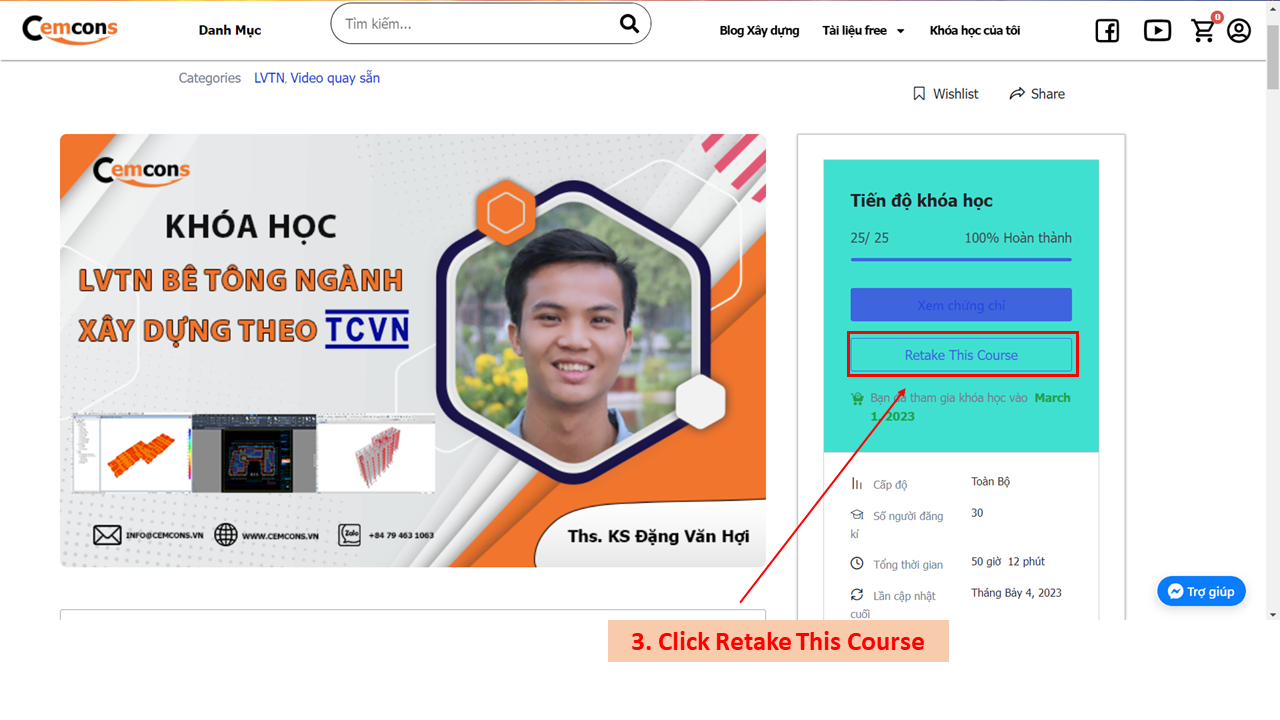This screenshot has height=720, width=1280.
Task: Open the LVTN category link
Action: click(x=269, y=78)
